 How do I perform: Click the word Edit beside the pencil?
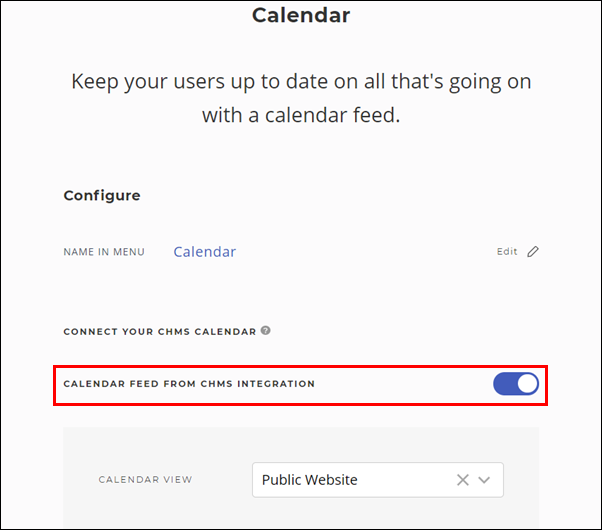(507, 252)
